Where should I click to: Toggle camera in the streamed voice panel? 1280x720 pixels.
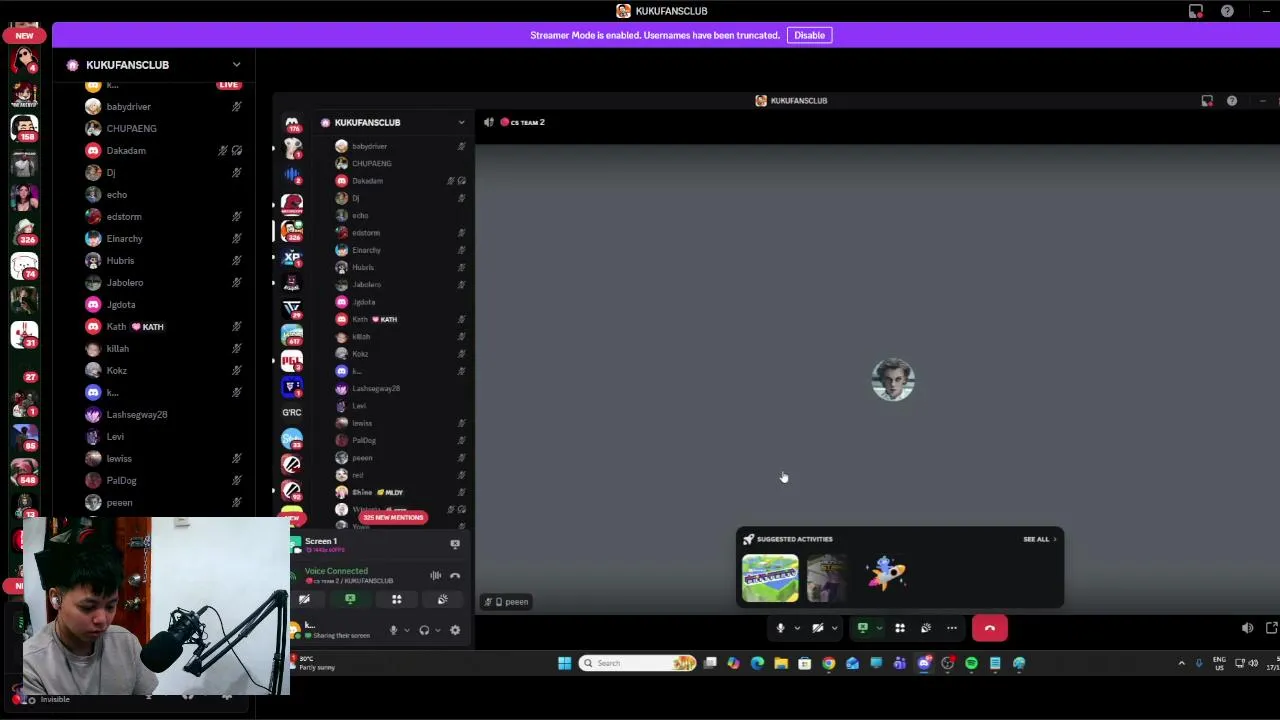304,599
